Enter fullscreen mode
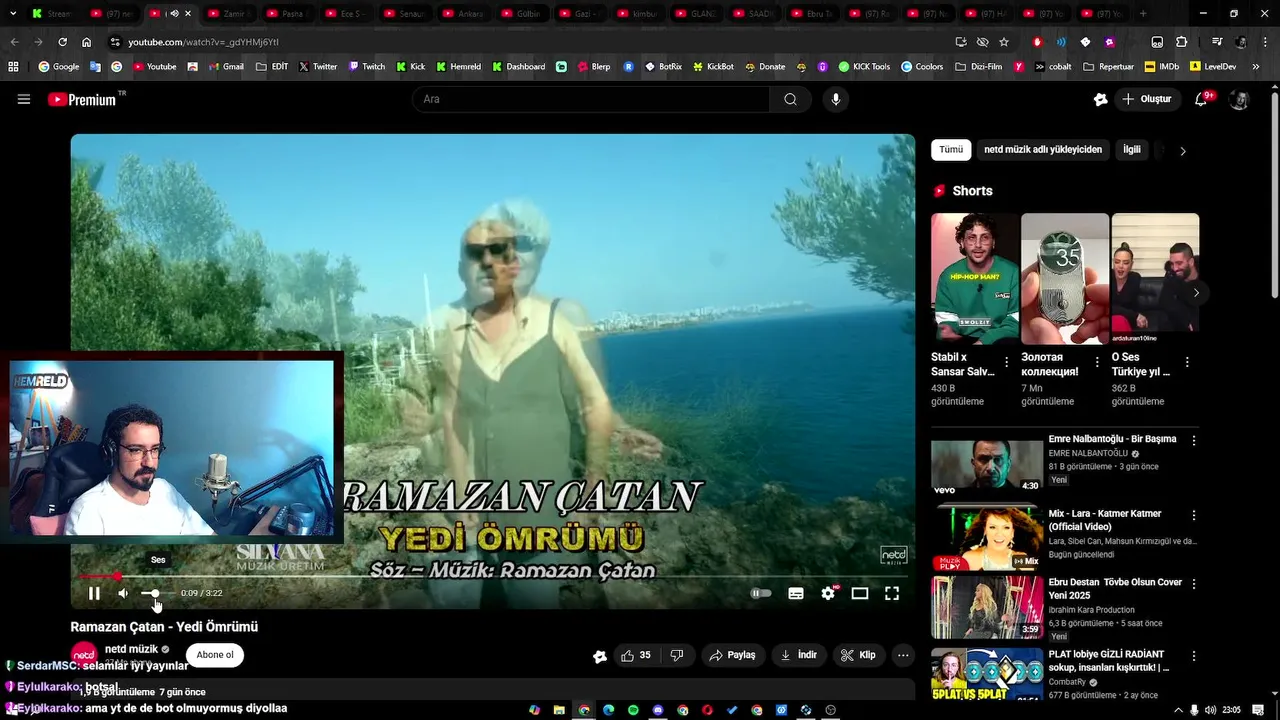The image size is (1280, 720). (x=892, y=593)
